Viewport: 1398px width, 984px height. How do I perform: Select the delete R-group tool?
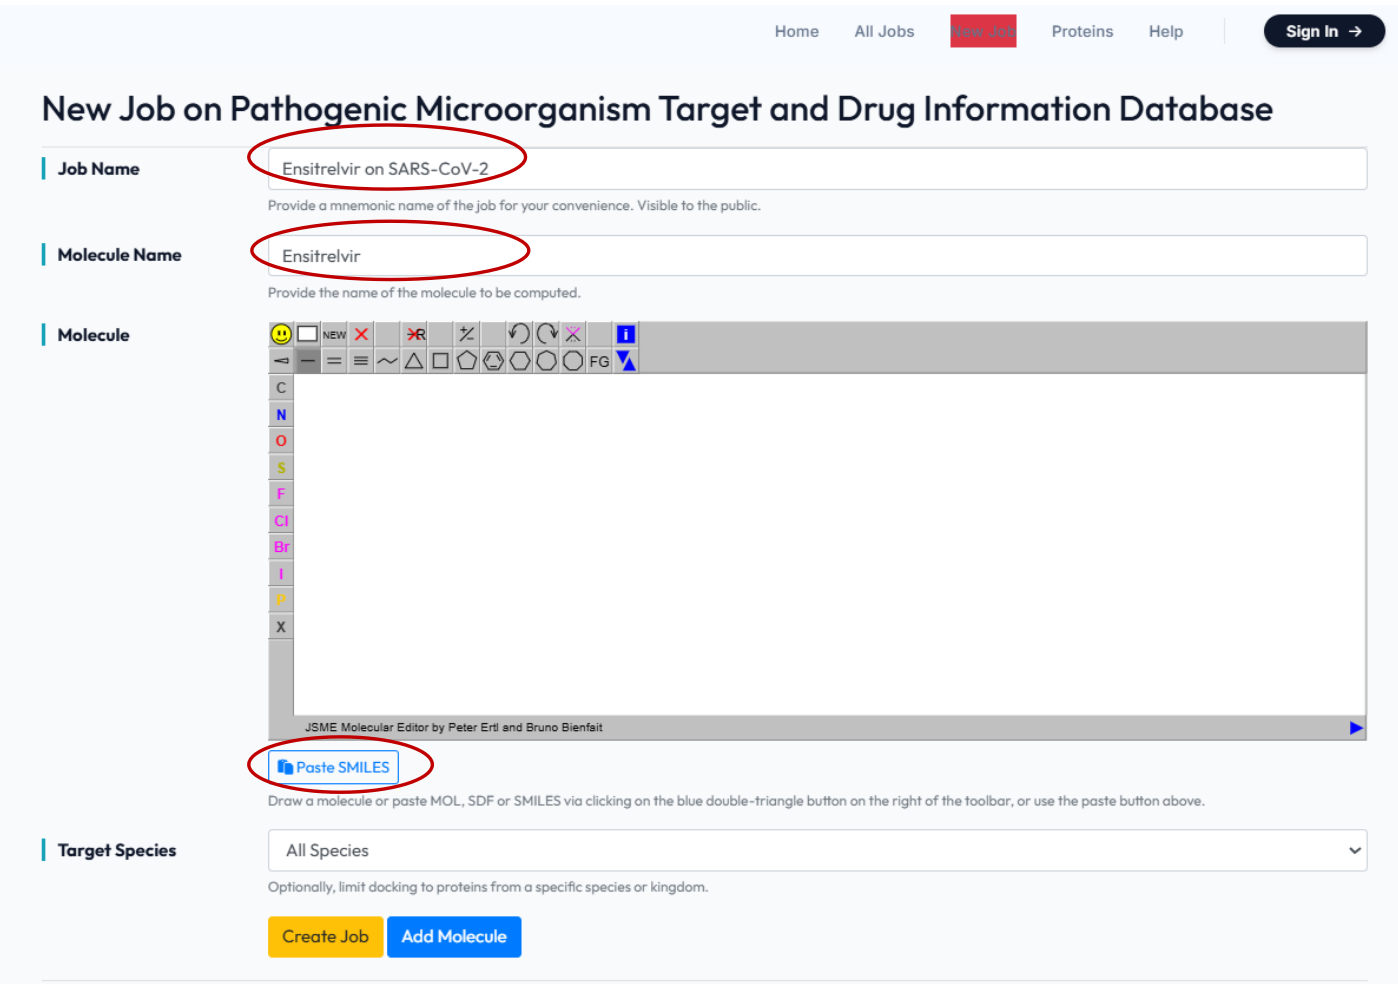point(415,334)
